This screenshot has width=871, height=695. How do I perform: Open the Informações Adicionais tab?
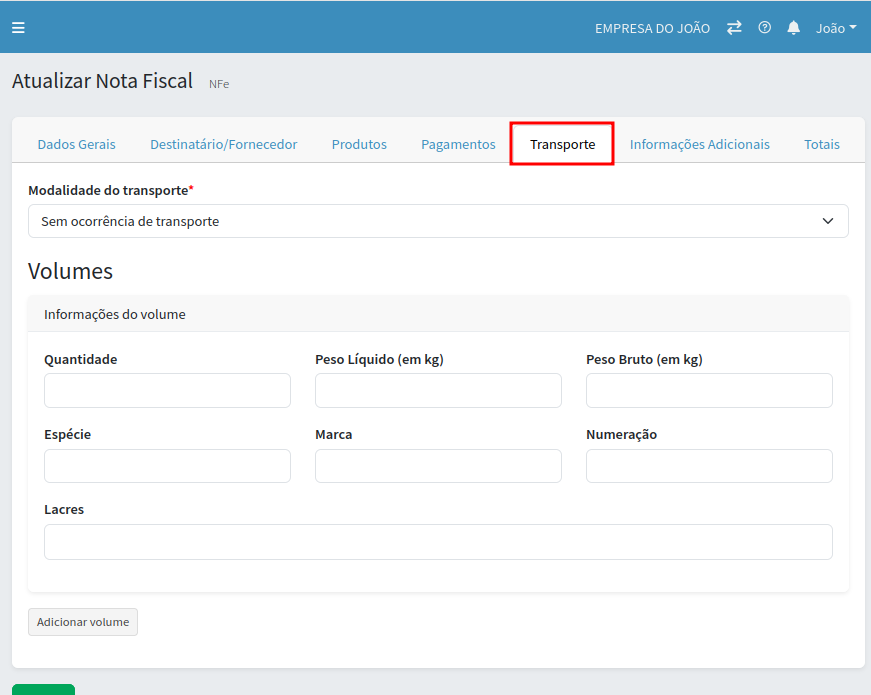click(700, 144)
